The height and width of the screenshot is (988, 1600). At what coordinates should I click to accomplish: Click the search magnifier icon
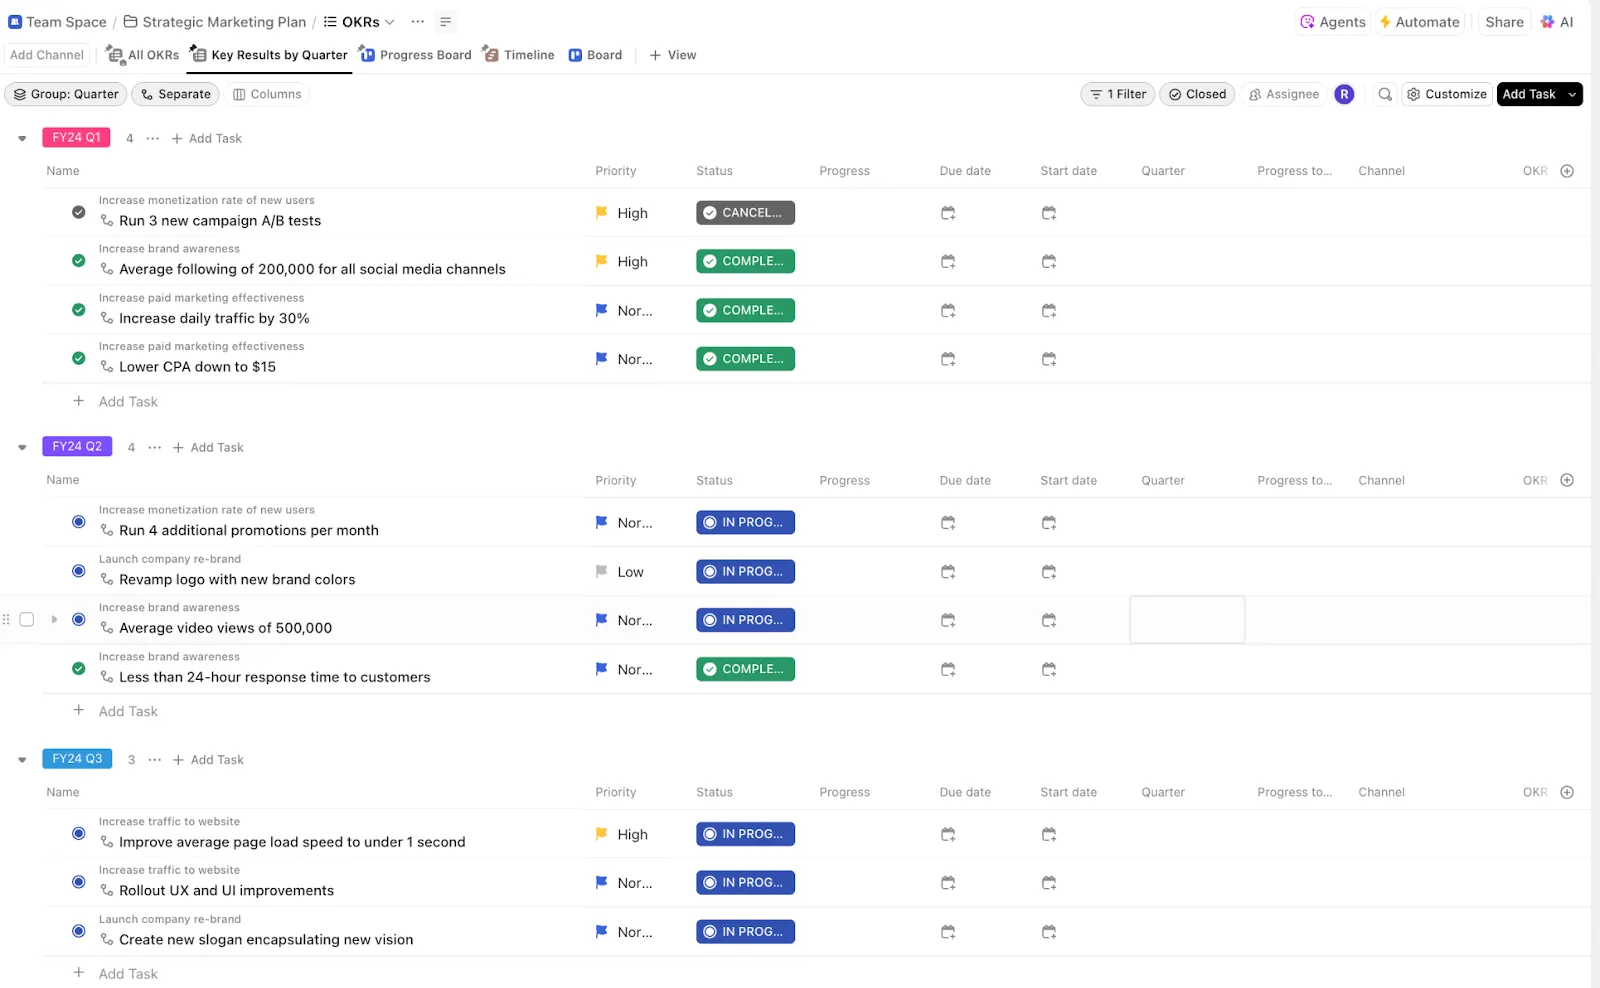click(x=1385, y=94)
